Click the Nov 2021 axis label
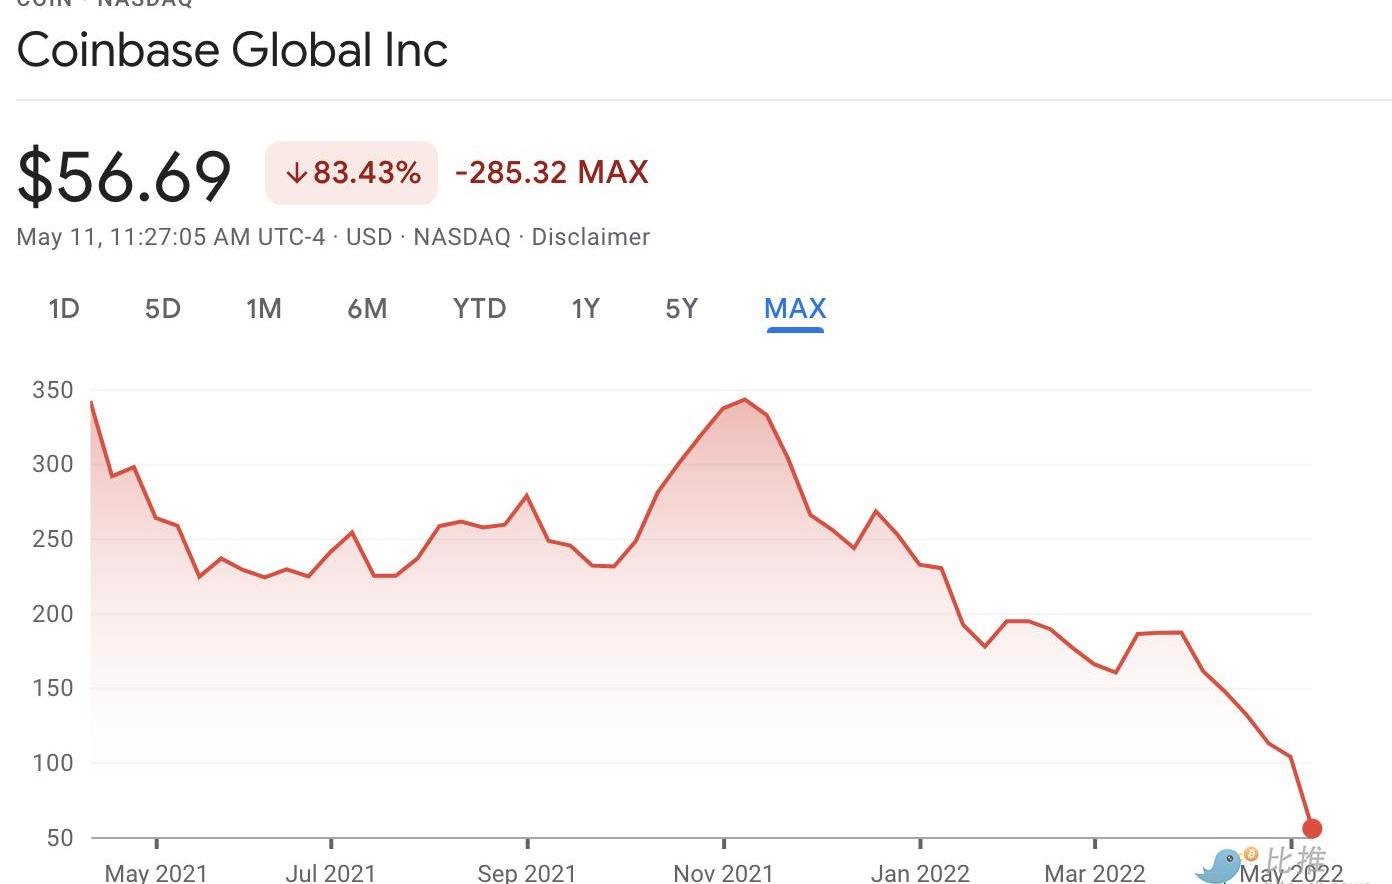Screen dimensions: 1392x884 click(x=723, y=873)
